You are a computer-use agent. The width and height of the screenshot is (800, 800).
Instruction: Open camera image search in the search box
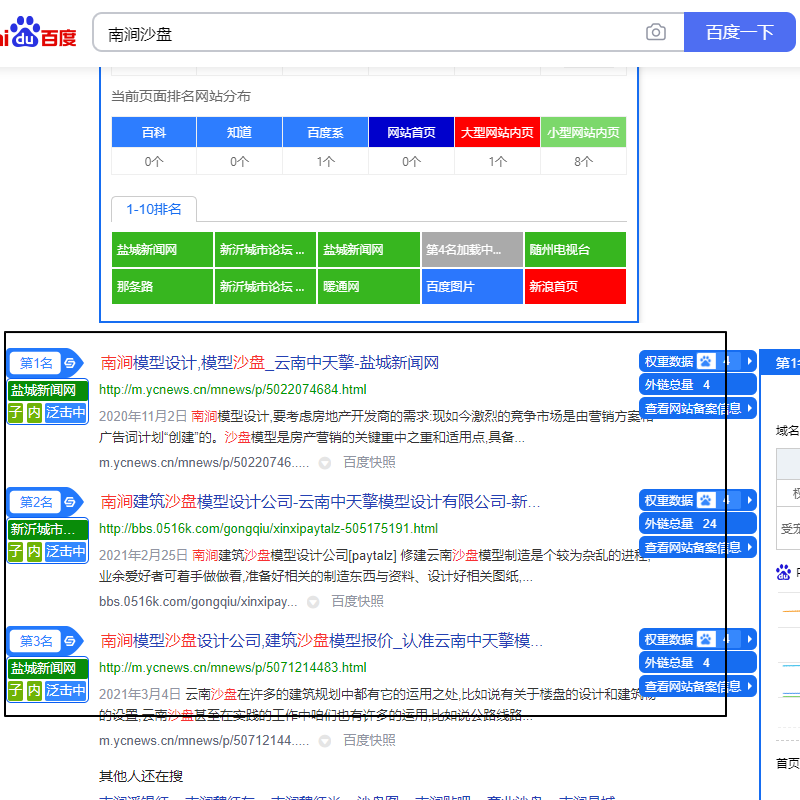click(x=656, y=32)
